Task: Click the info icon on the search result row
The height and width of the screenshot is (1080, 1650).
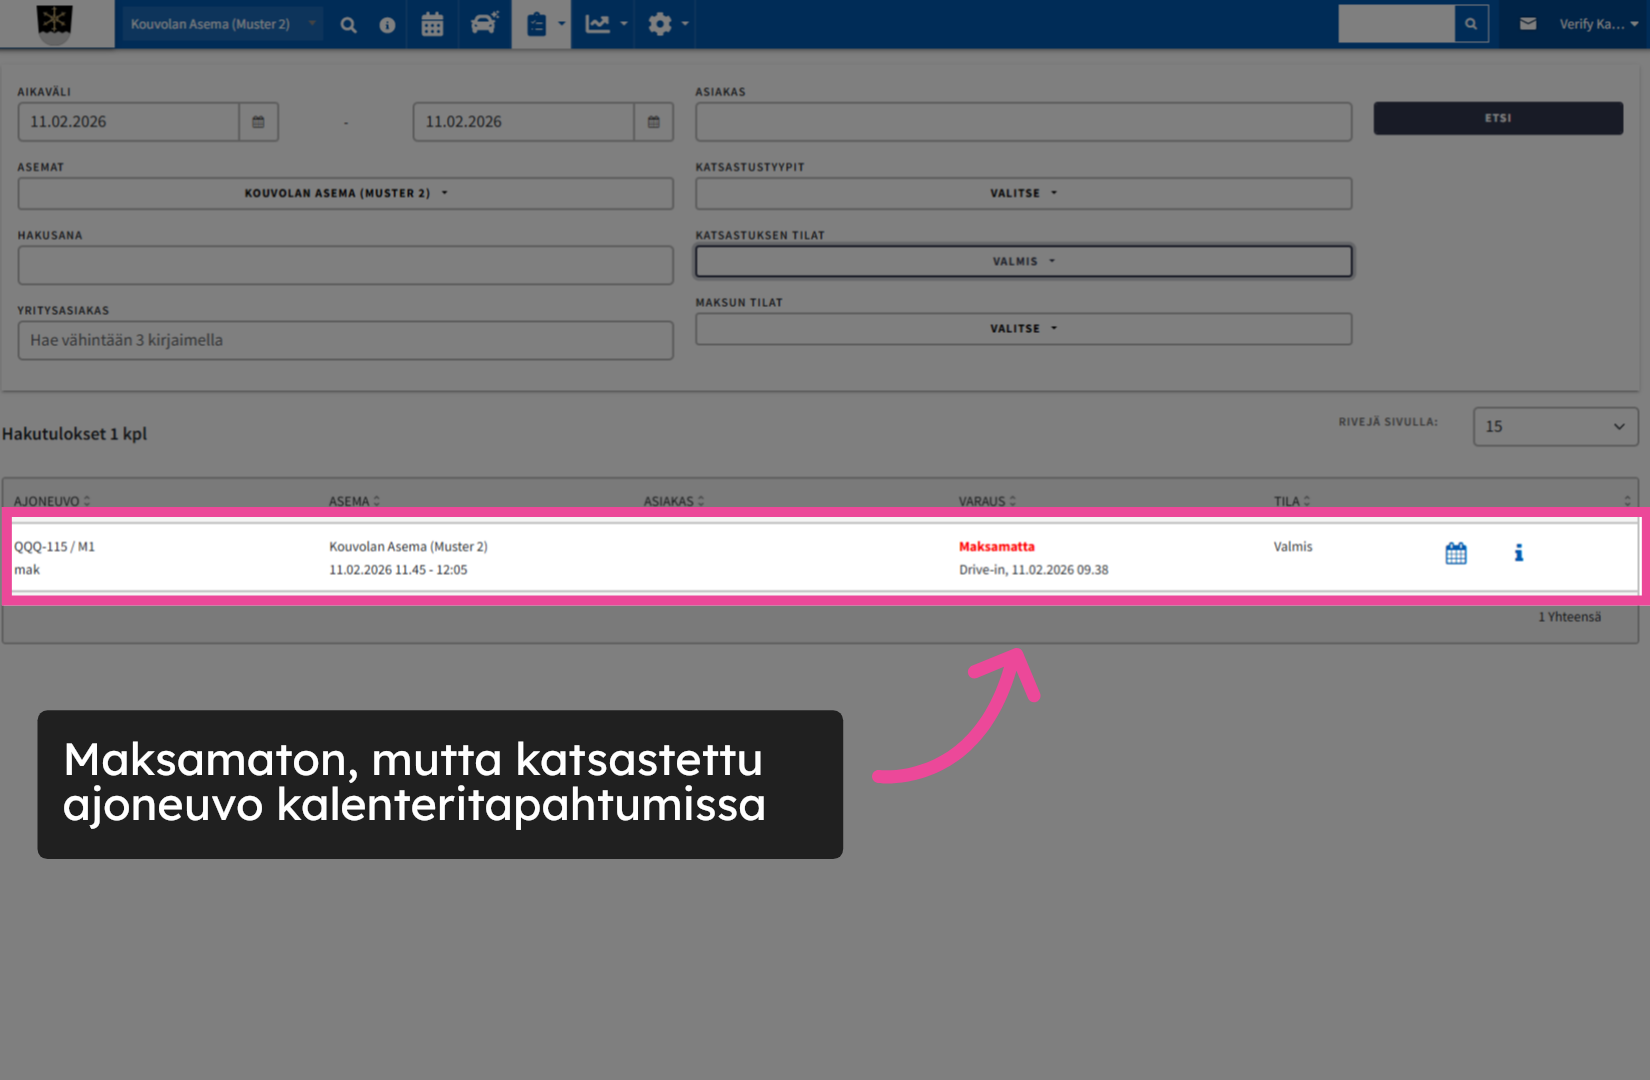Action: pyautogui.click(x=1518, y=552)
